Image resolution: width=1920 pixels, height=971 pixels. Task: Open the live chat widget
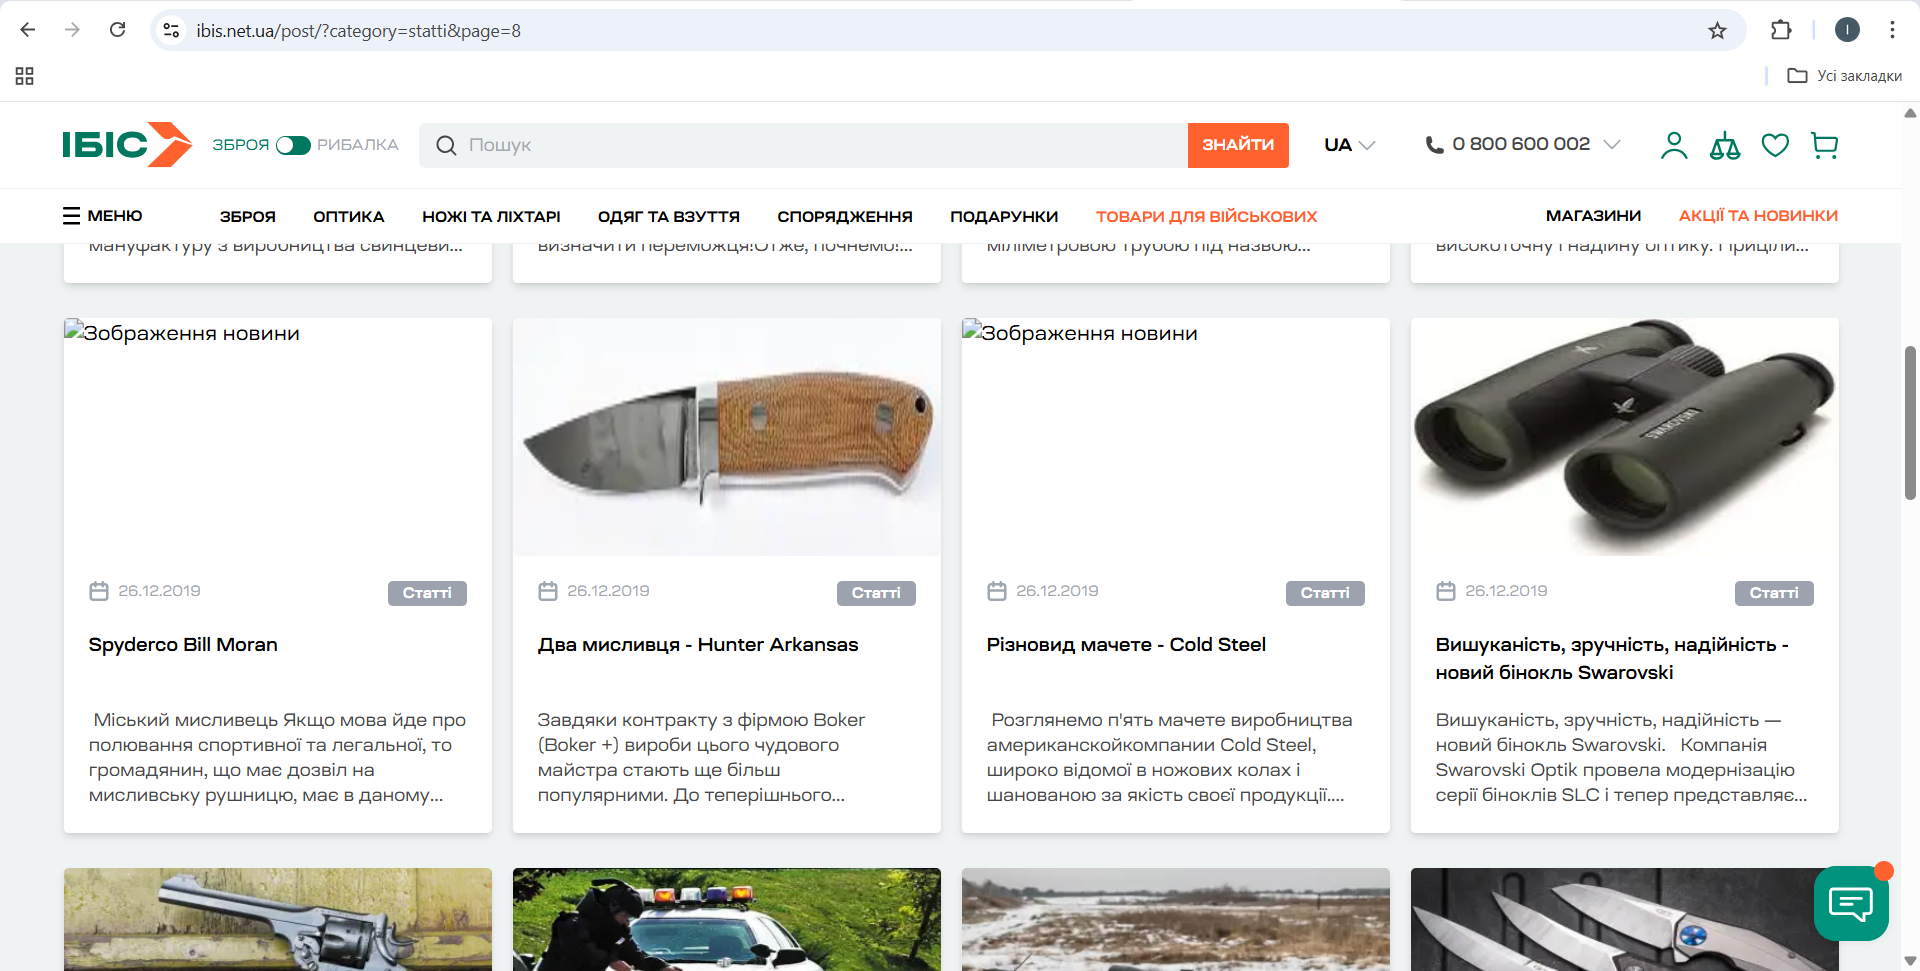tap(1851, 903)
